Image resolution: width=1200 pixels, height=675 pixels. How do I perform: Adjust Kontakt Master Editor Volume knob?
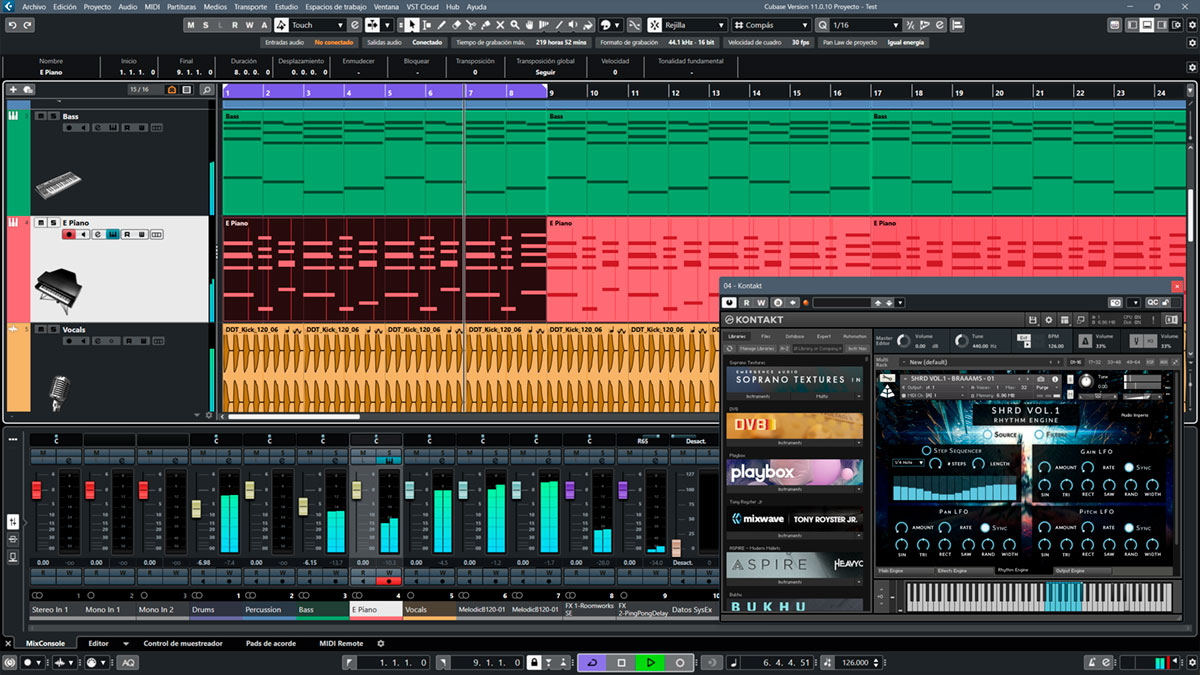(905, 341)
